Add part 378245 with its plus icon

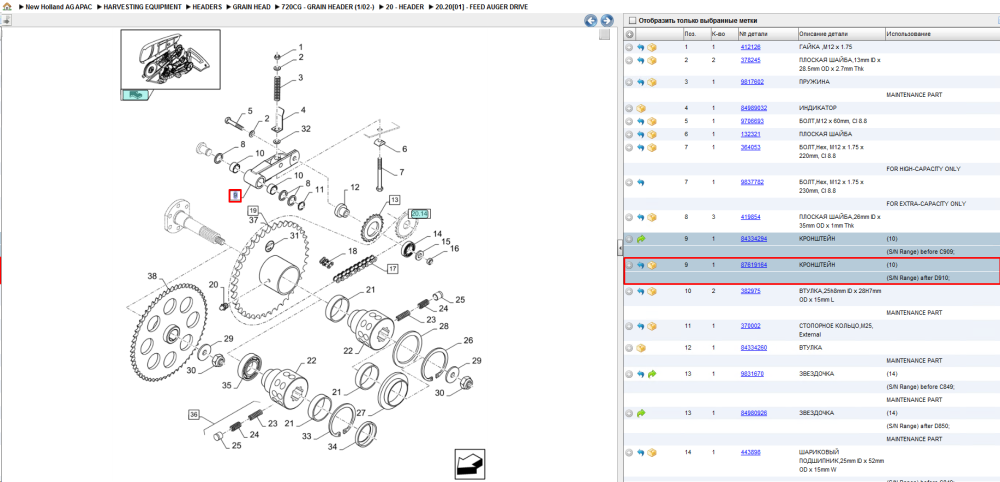tap(629, 61)
